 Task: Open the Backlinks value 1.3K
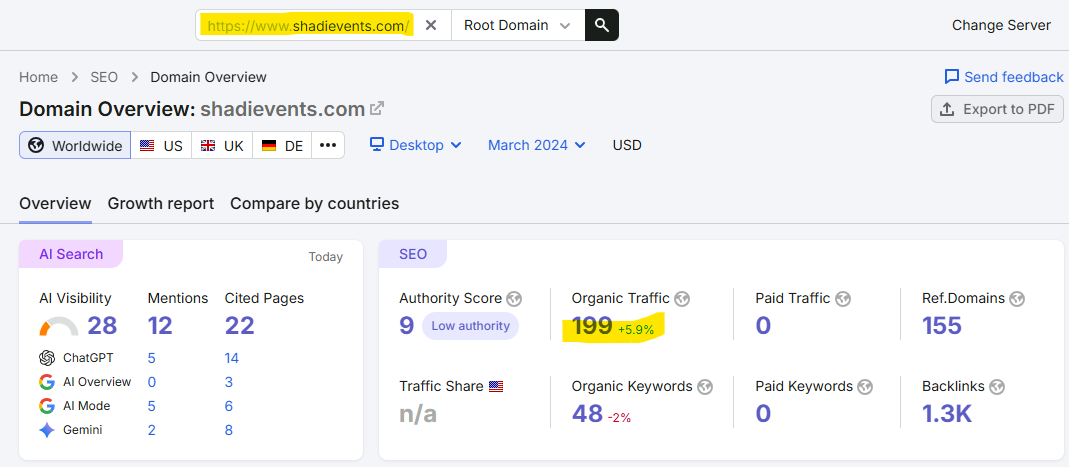(947, 413)
